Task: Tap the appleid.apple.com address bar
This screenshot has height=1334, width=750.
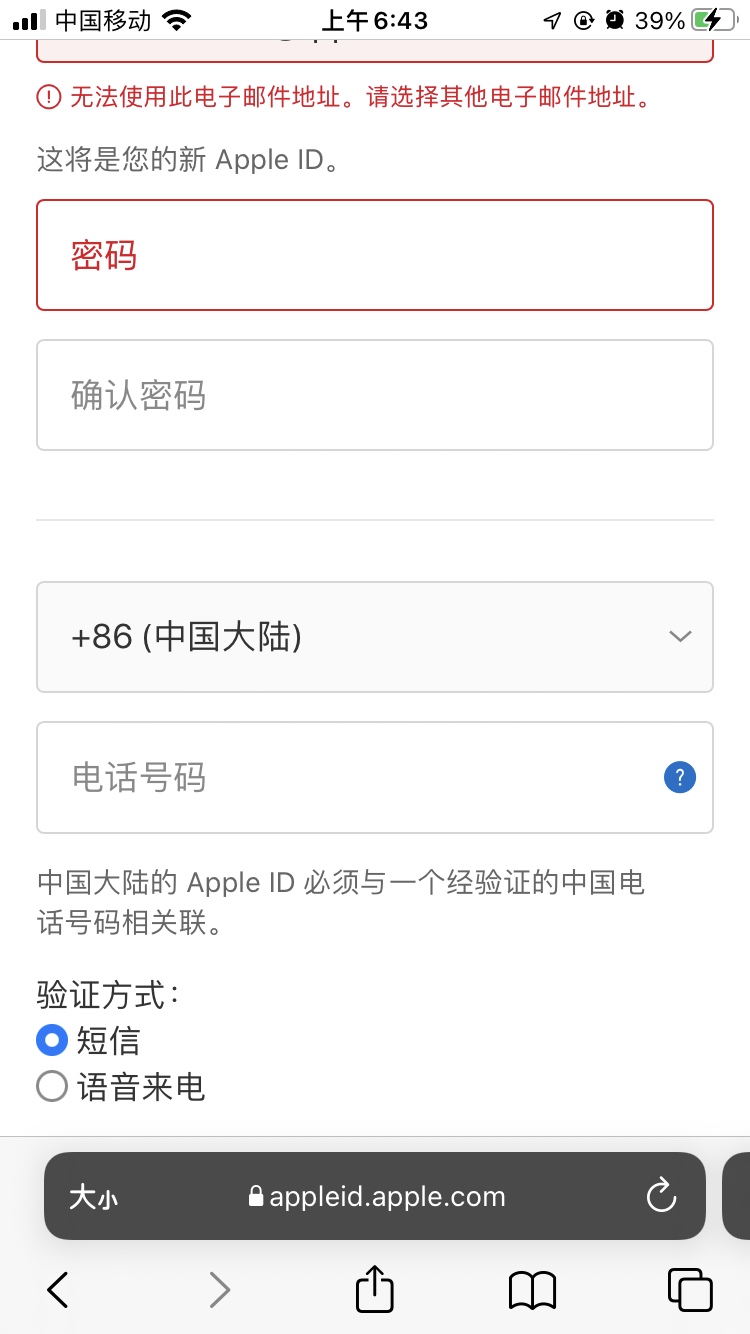Action: click(x=378, y=1197)
